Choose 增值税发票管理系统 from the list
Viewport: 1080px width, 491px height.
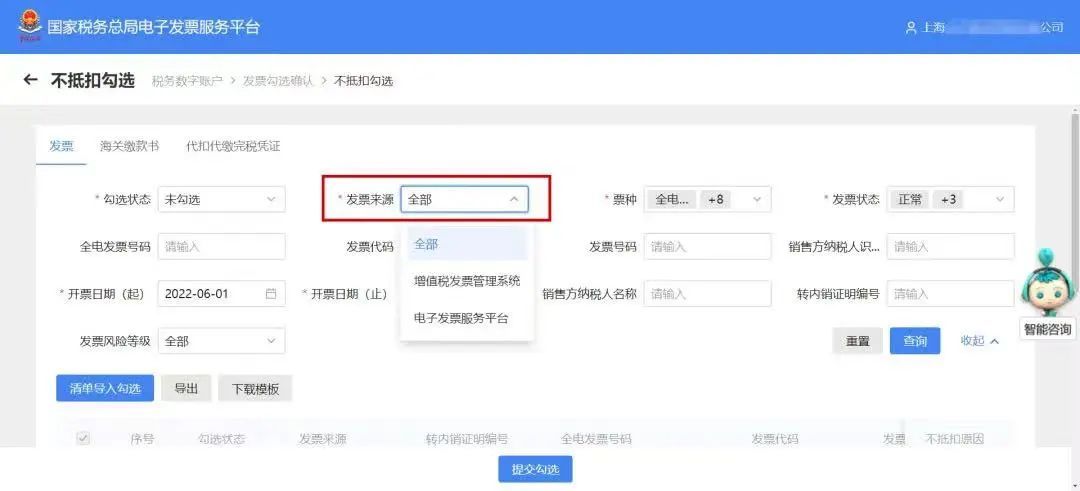[467, 281]
